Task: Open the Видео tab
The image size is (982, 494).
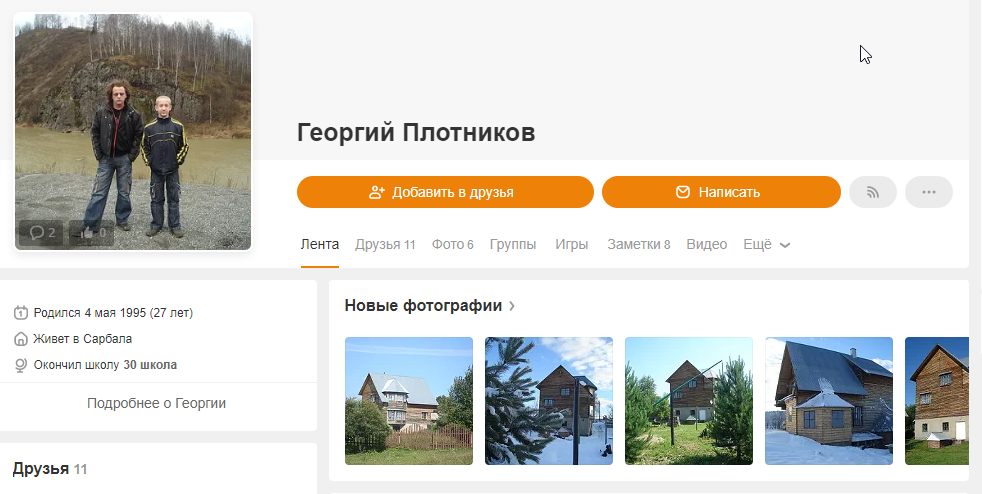Action: 706,244
